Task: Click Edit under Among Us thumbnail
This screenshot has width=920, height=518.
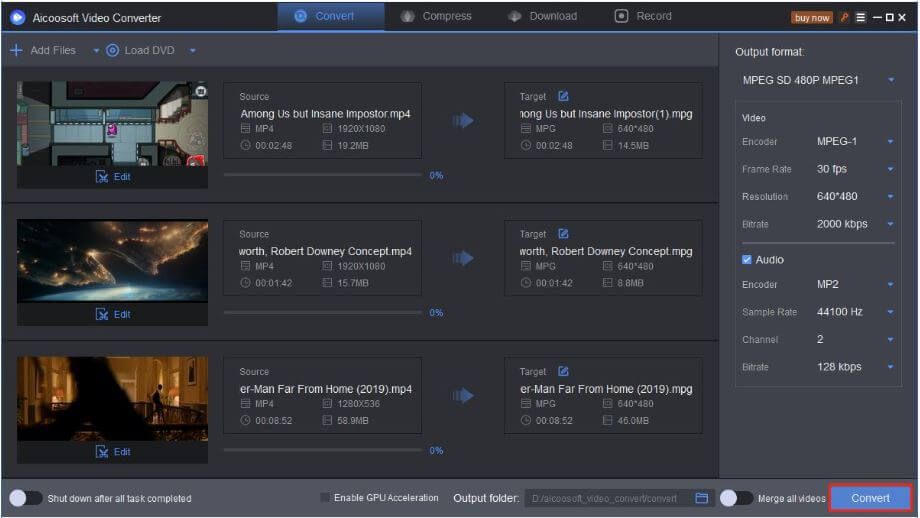Action: click(113, 177)
